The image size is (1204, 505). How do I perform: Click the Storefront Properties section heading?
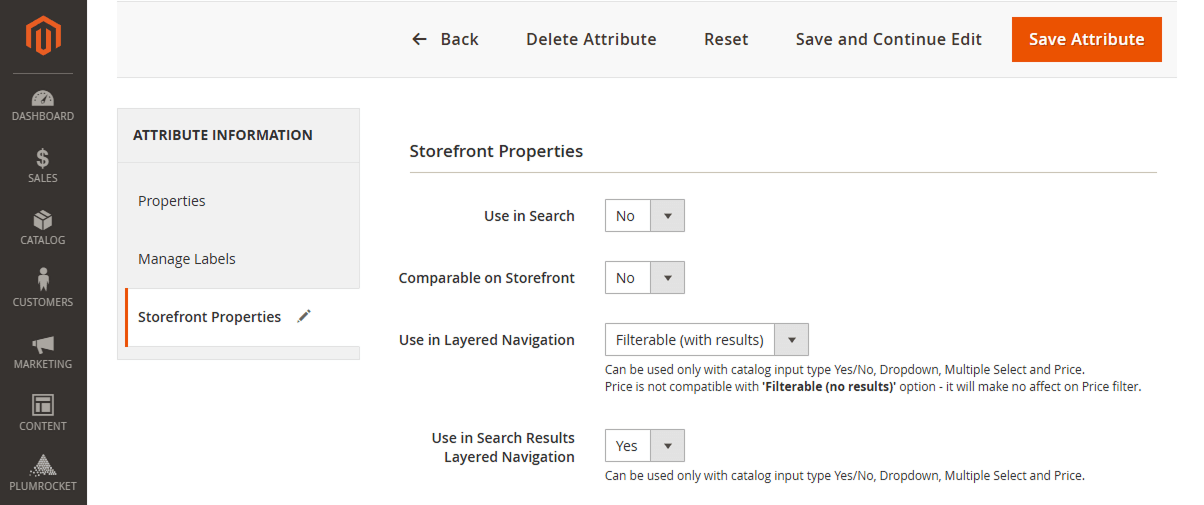496,152
